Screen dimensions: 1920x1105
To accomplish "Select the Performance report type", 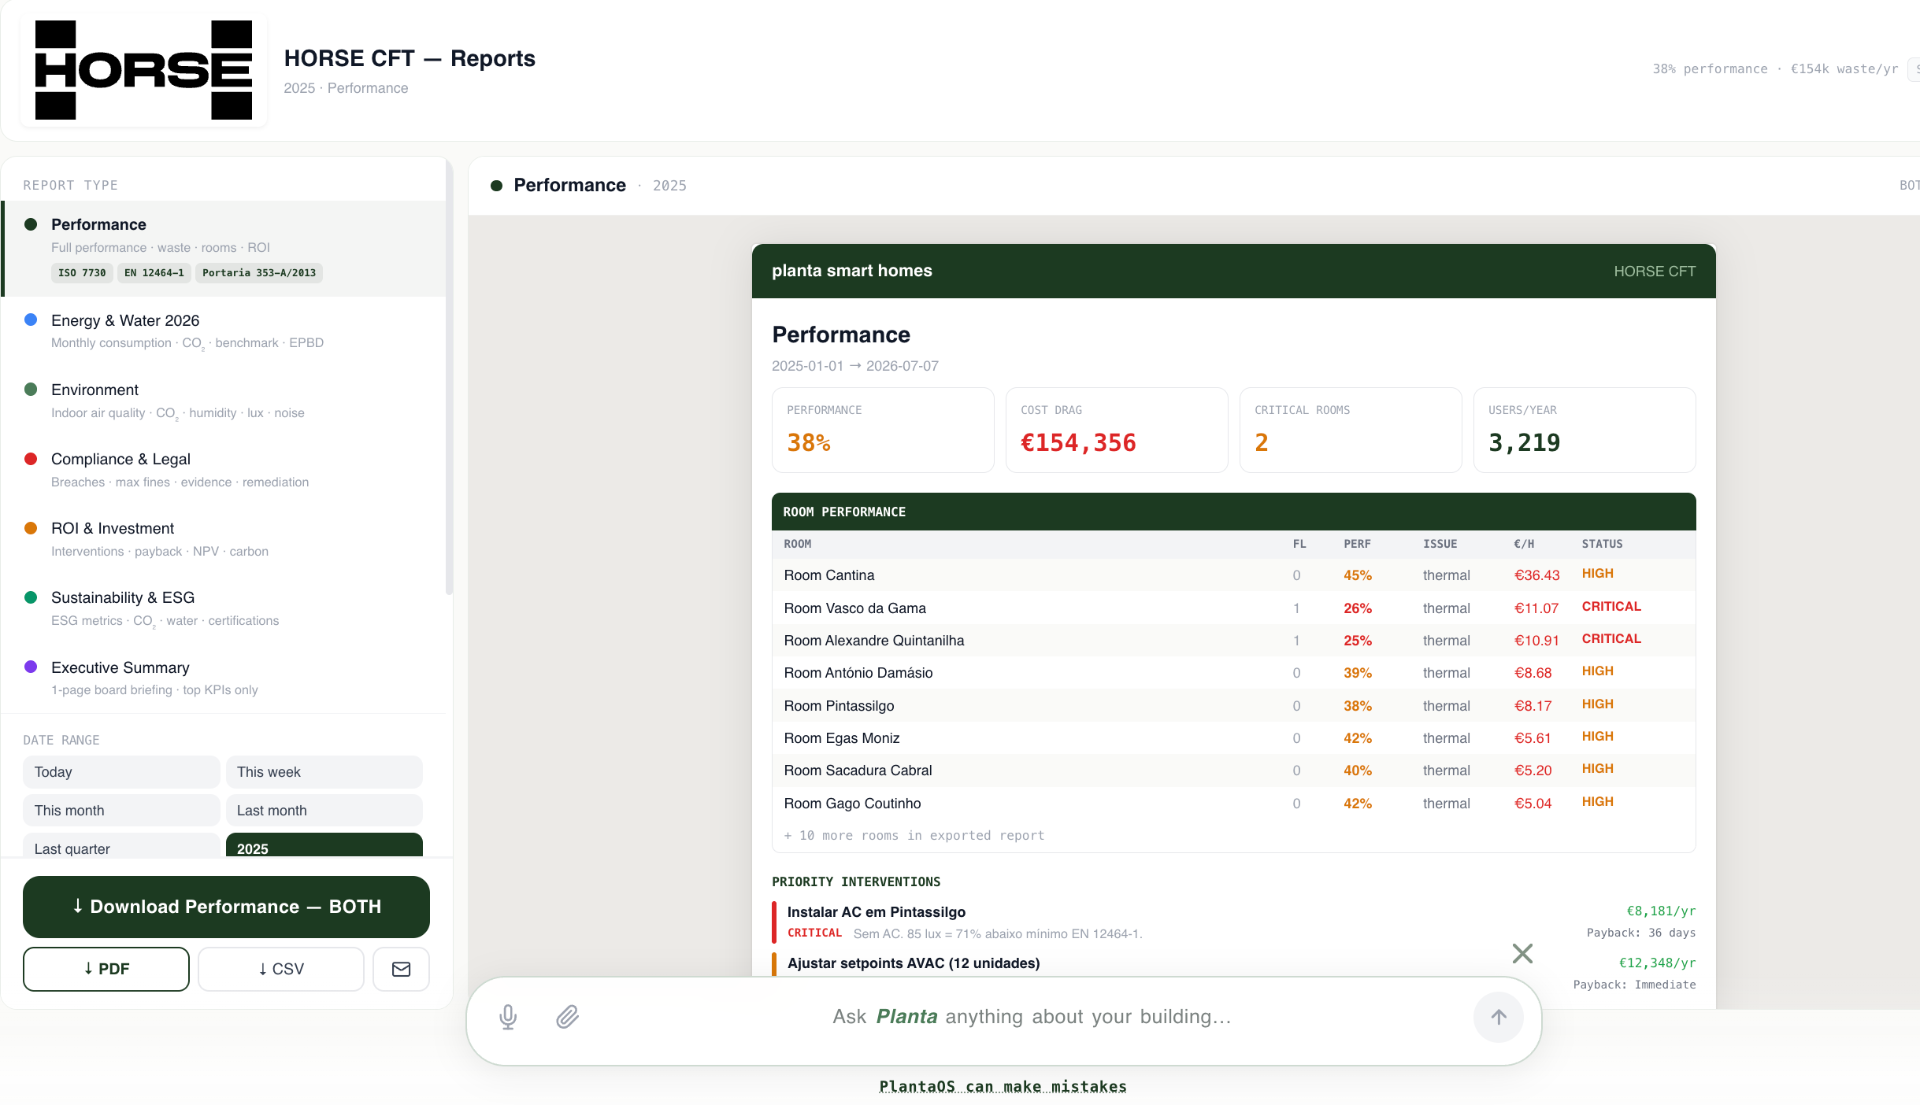I will tap(224, 248).
